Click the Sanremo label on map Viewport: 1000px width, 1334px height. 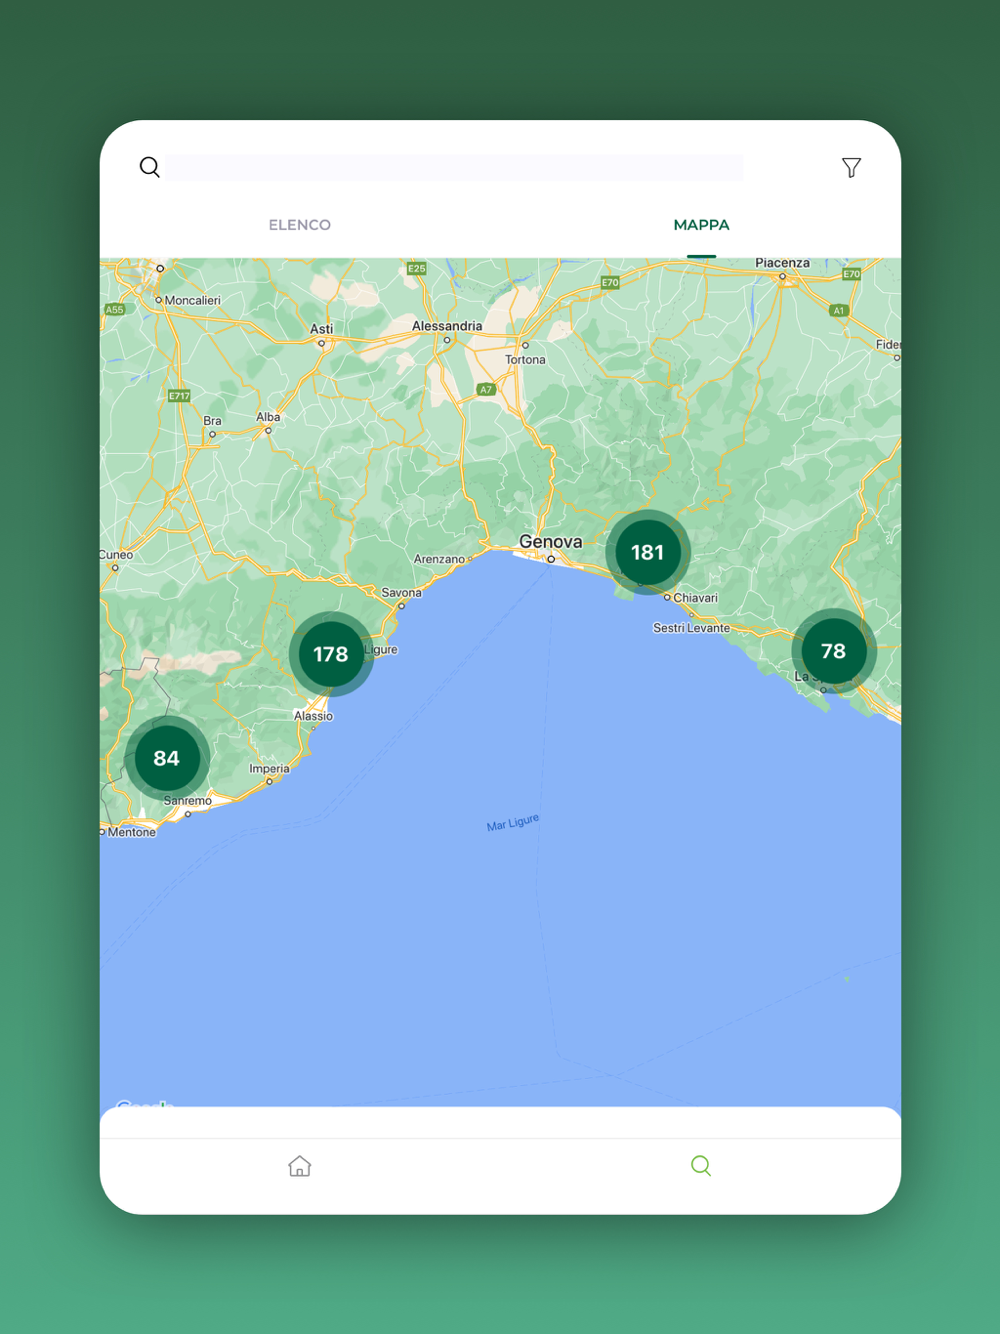(x=188, y=801)
